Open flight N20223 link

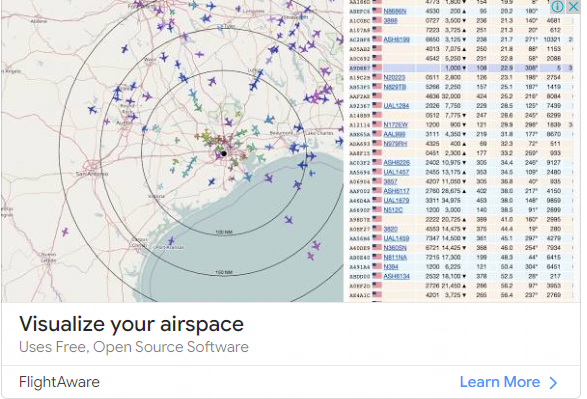[394, 77]
